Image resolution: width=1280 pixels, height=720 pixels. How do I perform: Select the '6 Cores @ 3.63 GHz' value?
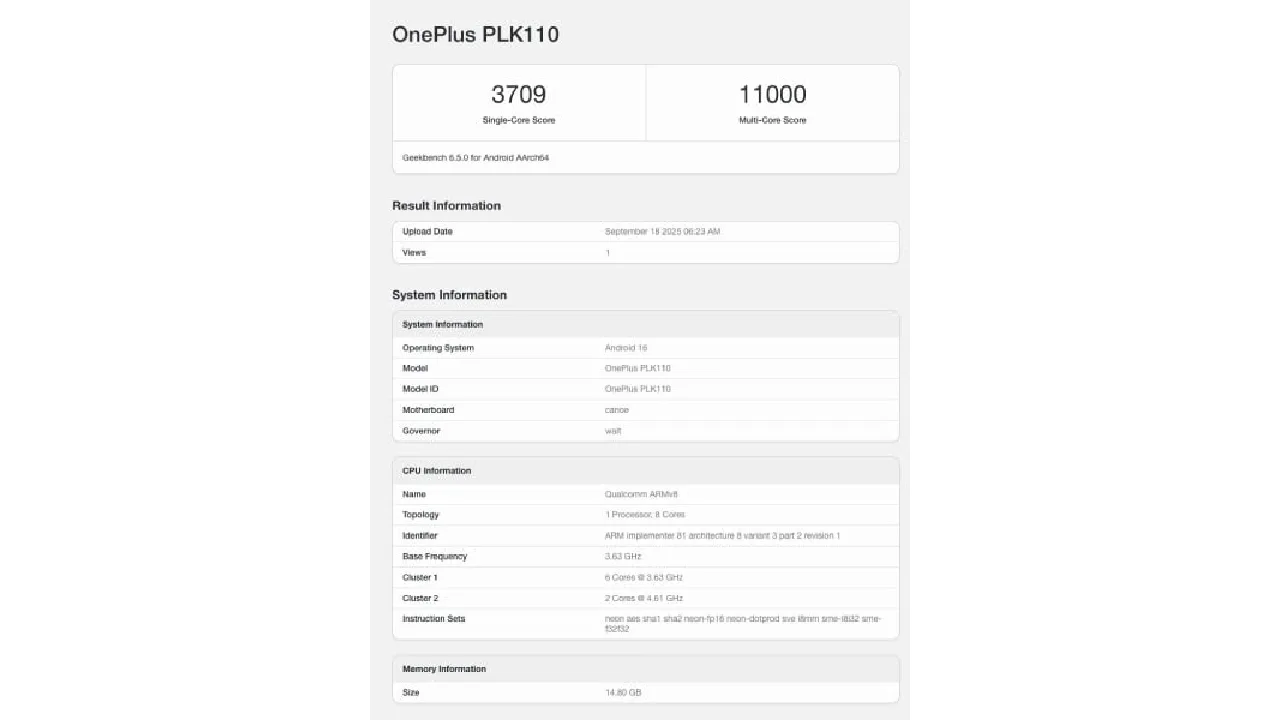(644, 578)
